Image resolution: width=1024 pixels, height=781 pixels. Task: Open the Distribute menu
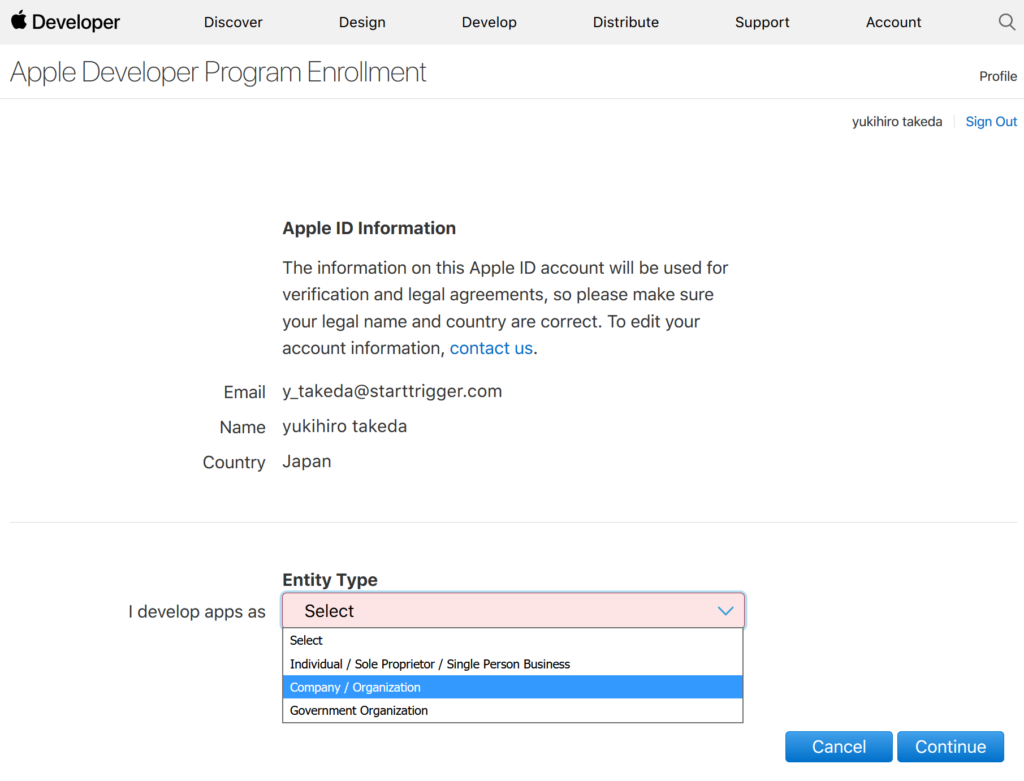(x=626, y=22)
